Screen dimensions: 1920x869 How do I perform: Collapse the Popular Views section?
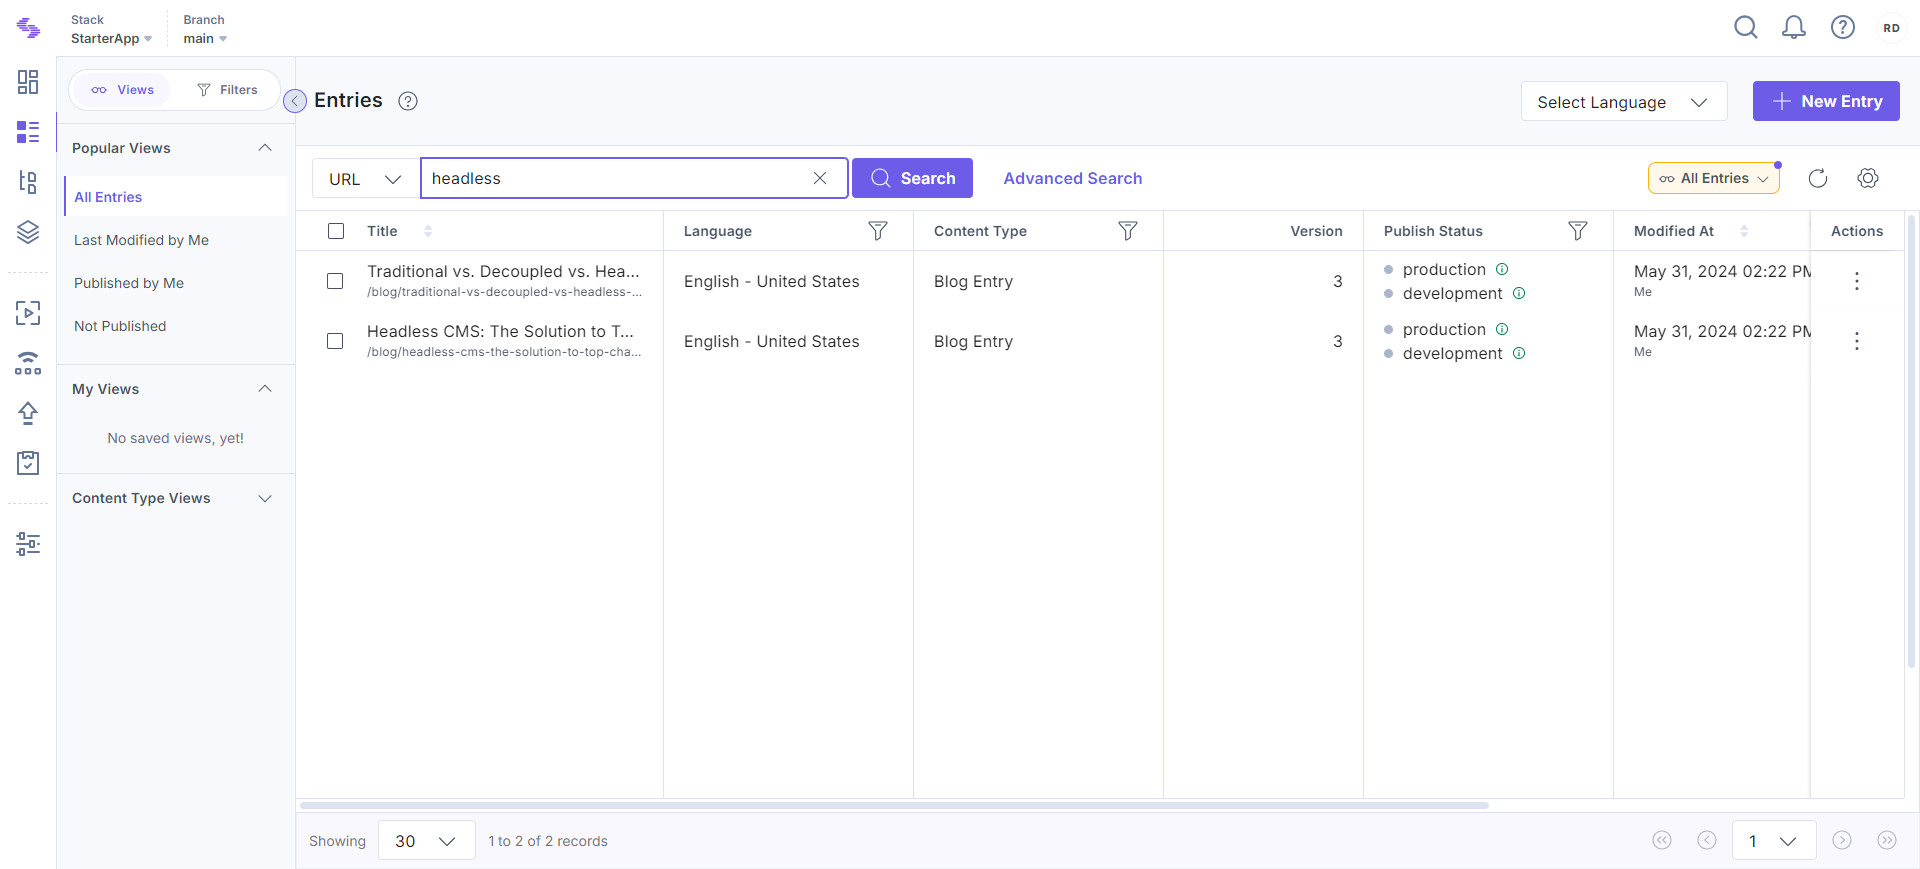tap(265, 148)
